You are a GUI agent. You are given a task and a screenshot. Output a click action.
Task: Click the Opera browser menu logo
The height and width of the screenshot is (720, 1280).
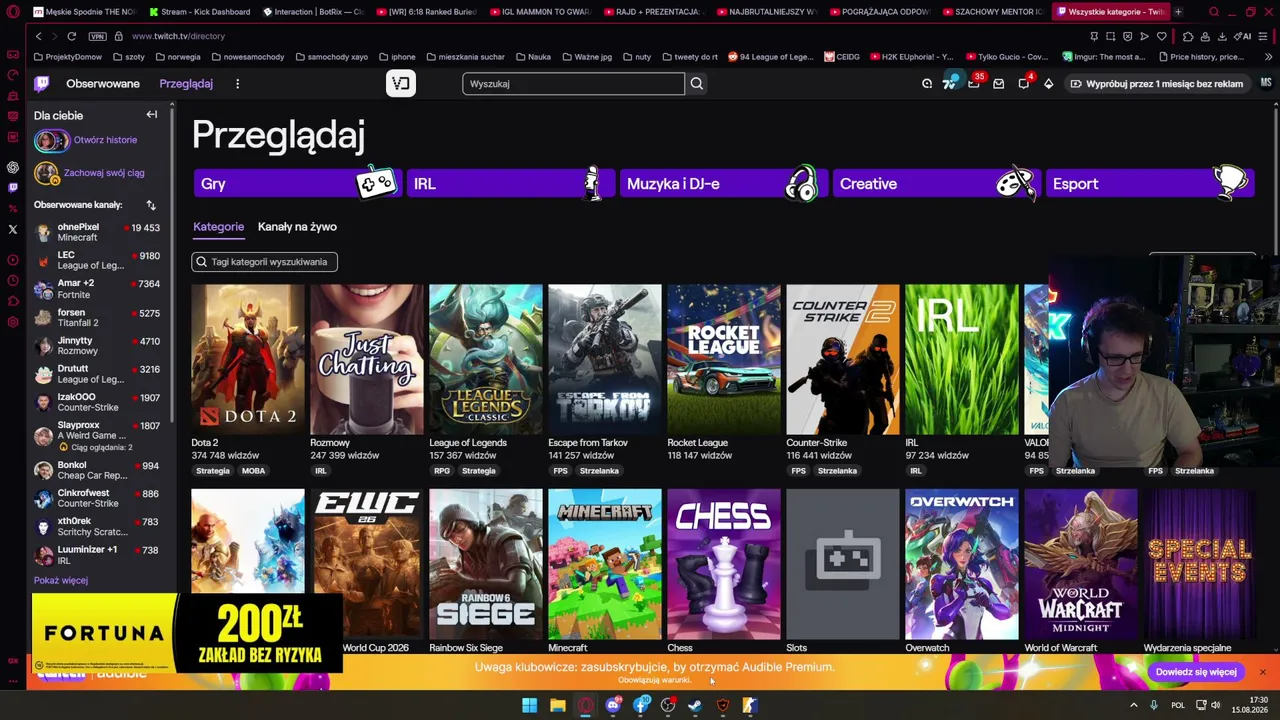click(12, 12)
